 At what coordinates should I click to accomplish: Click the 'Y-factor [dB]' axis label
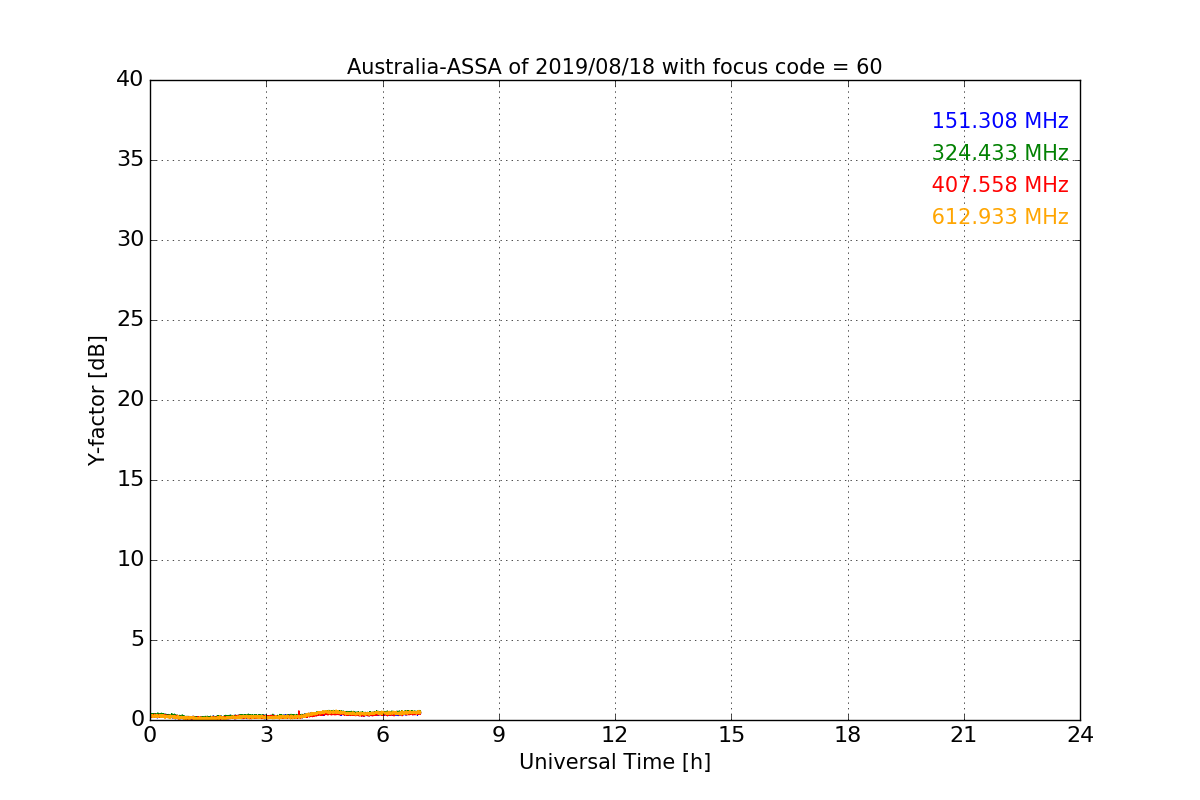[x=97, y=400]
